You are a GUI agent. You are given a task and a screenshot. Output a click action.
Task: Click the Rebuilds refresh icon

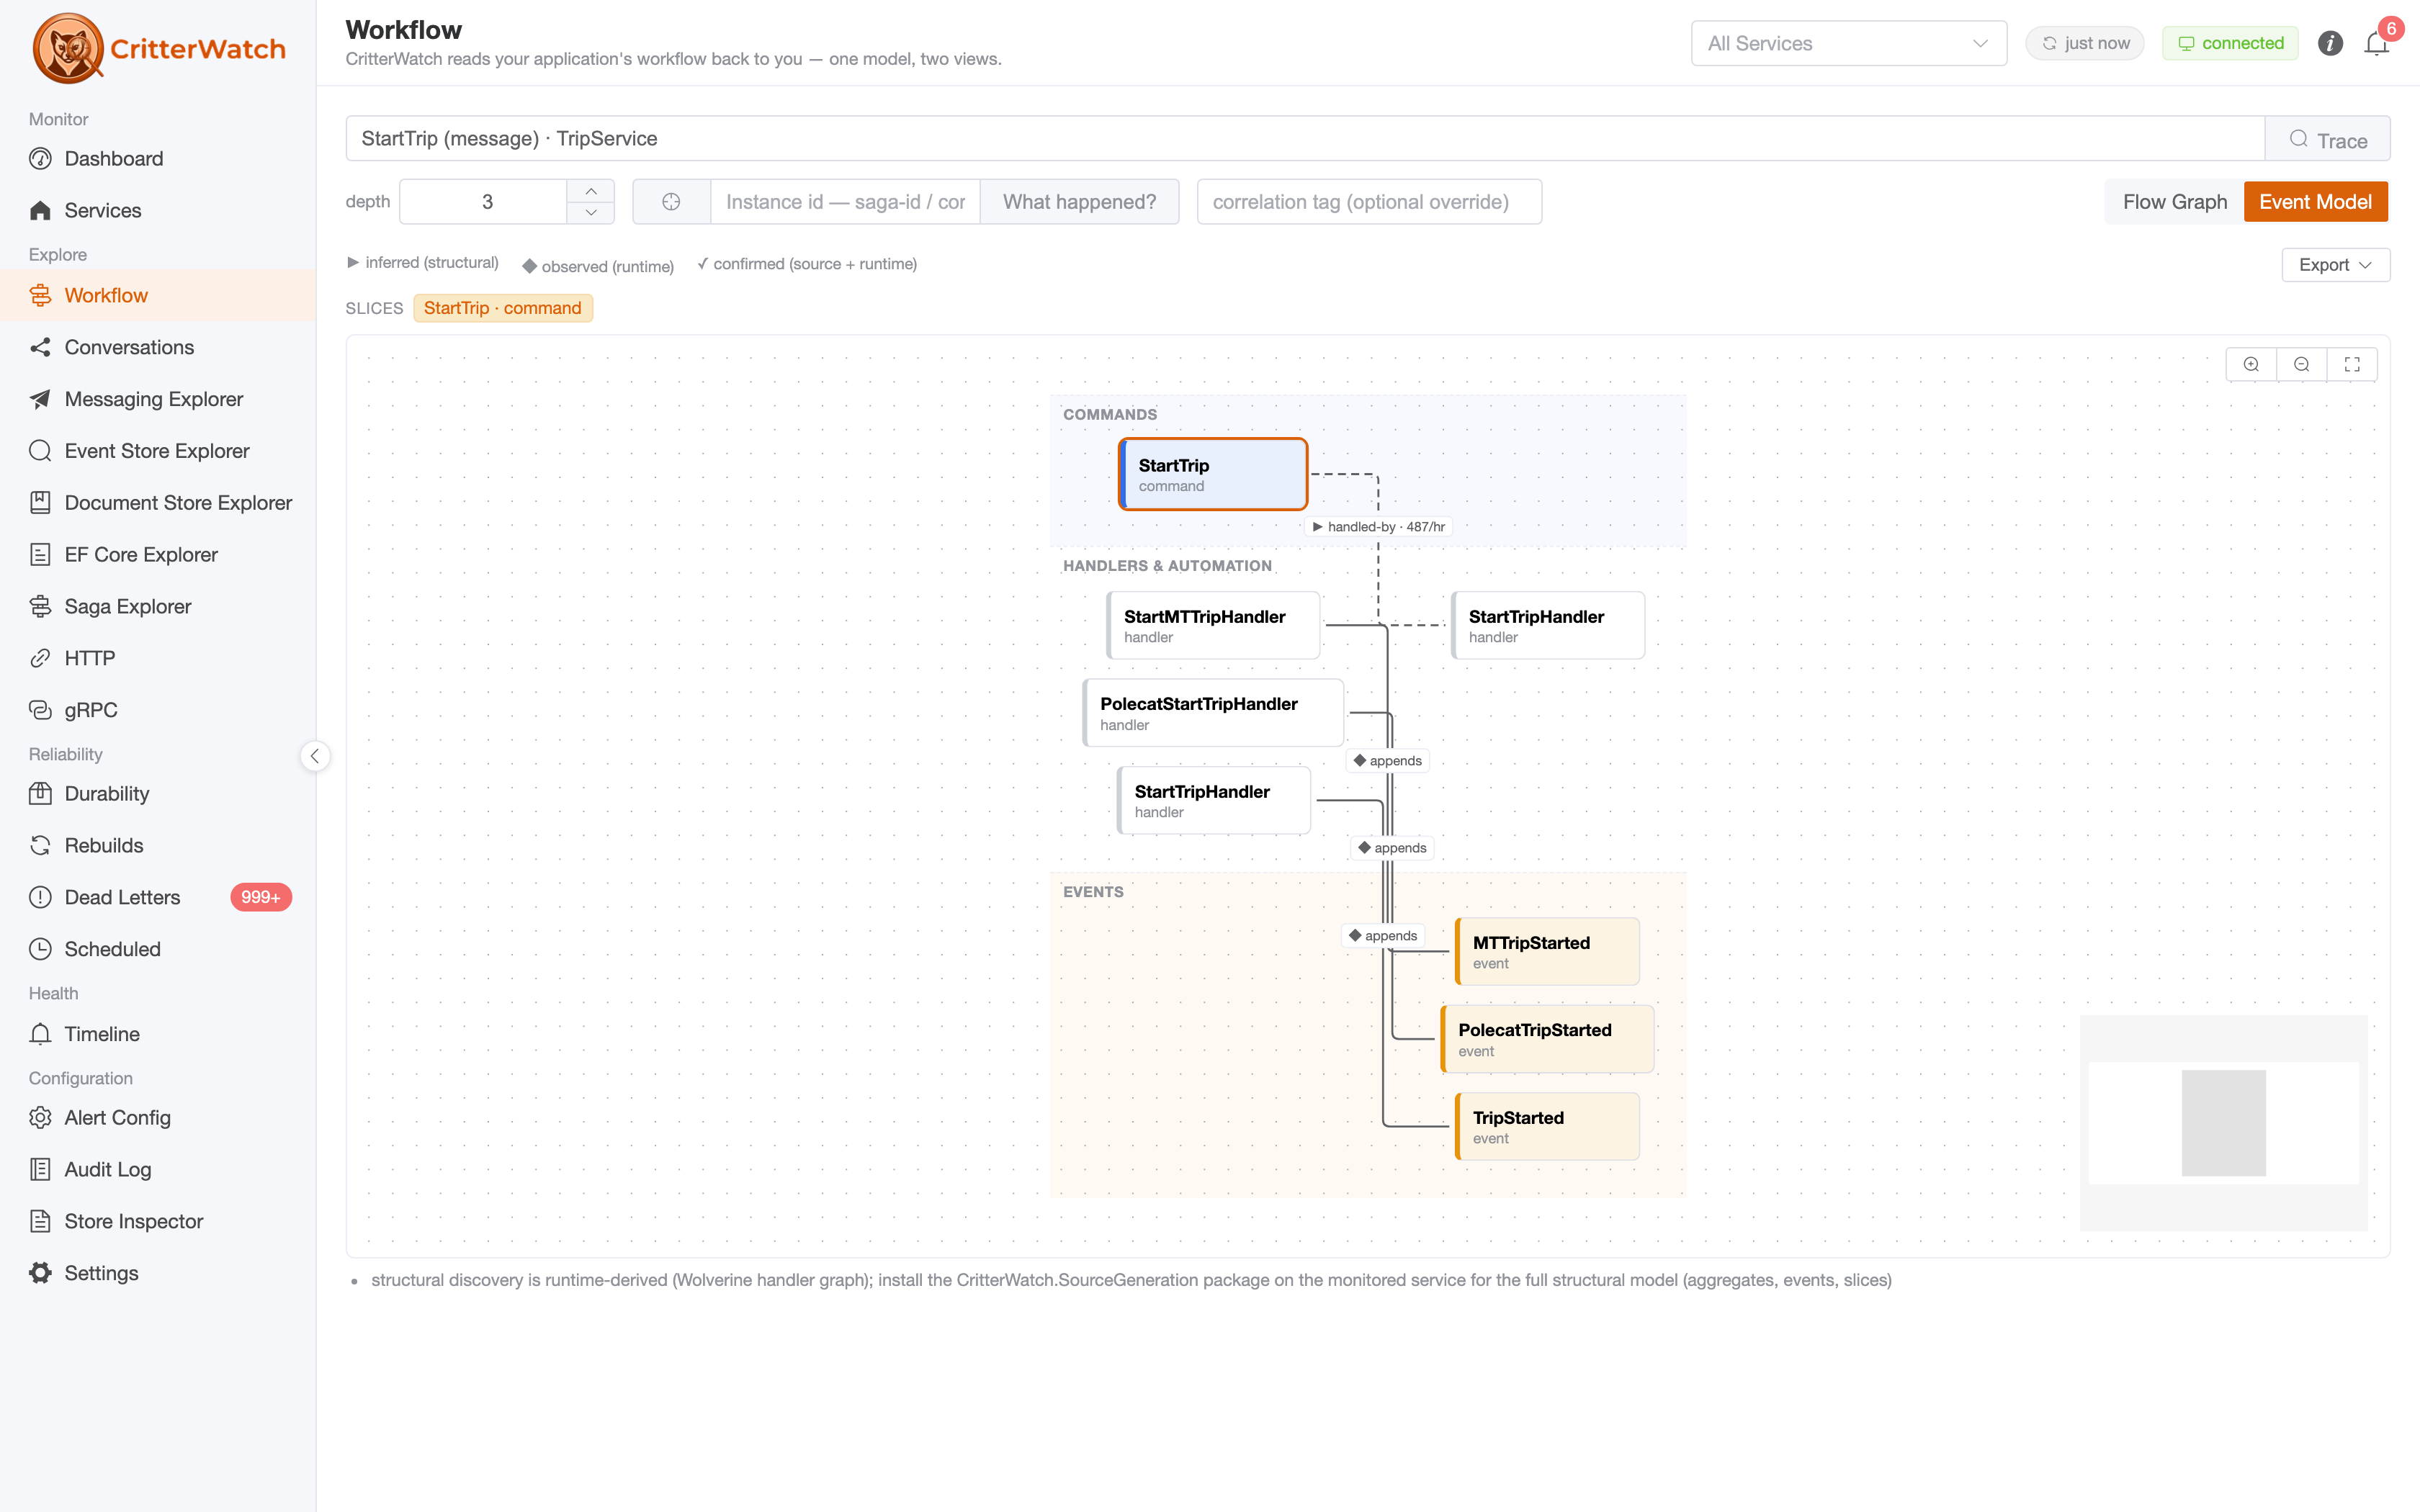[40, 846]
